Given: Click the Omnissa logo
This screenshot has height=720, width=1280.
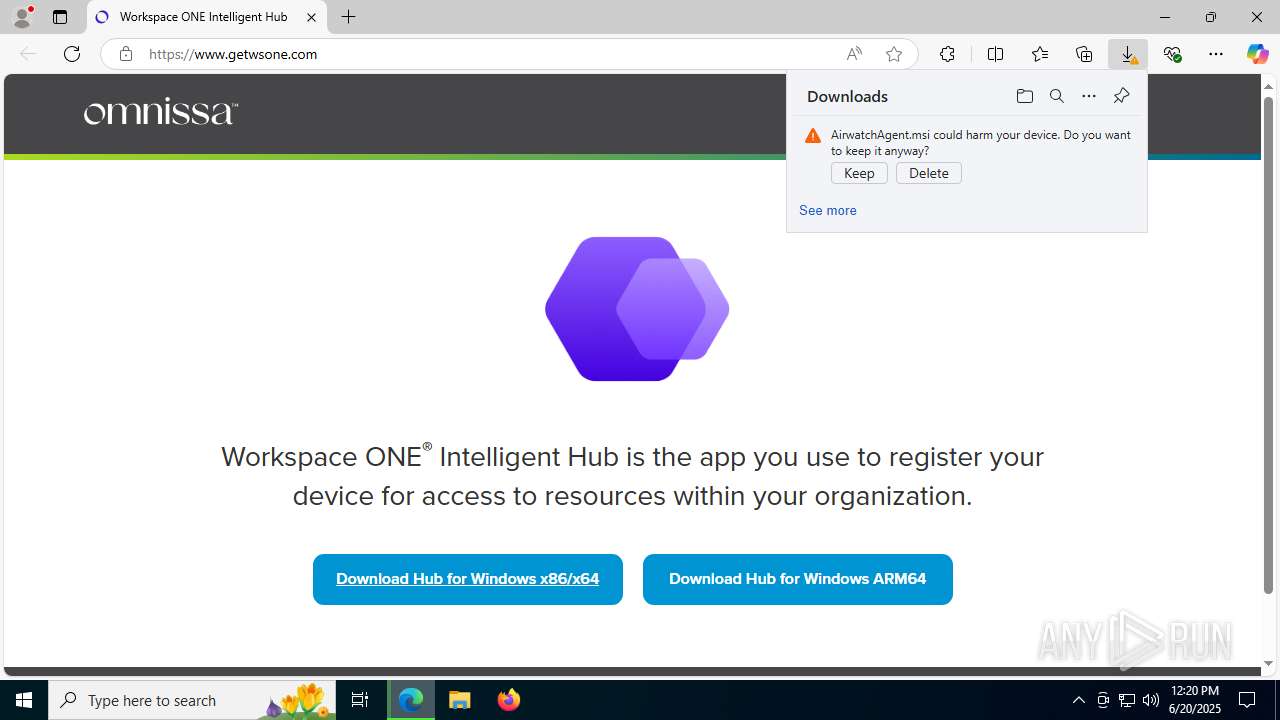Looking at the screenshot, I should click(x=161, y=112).
